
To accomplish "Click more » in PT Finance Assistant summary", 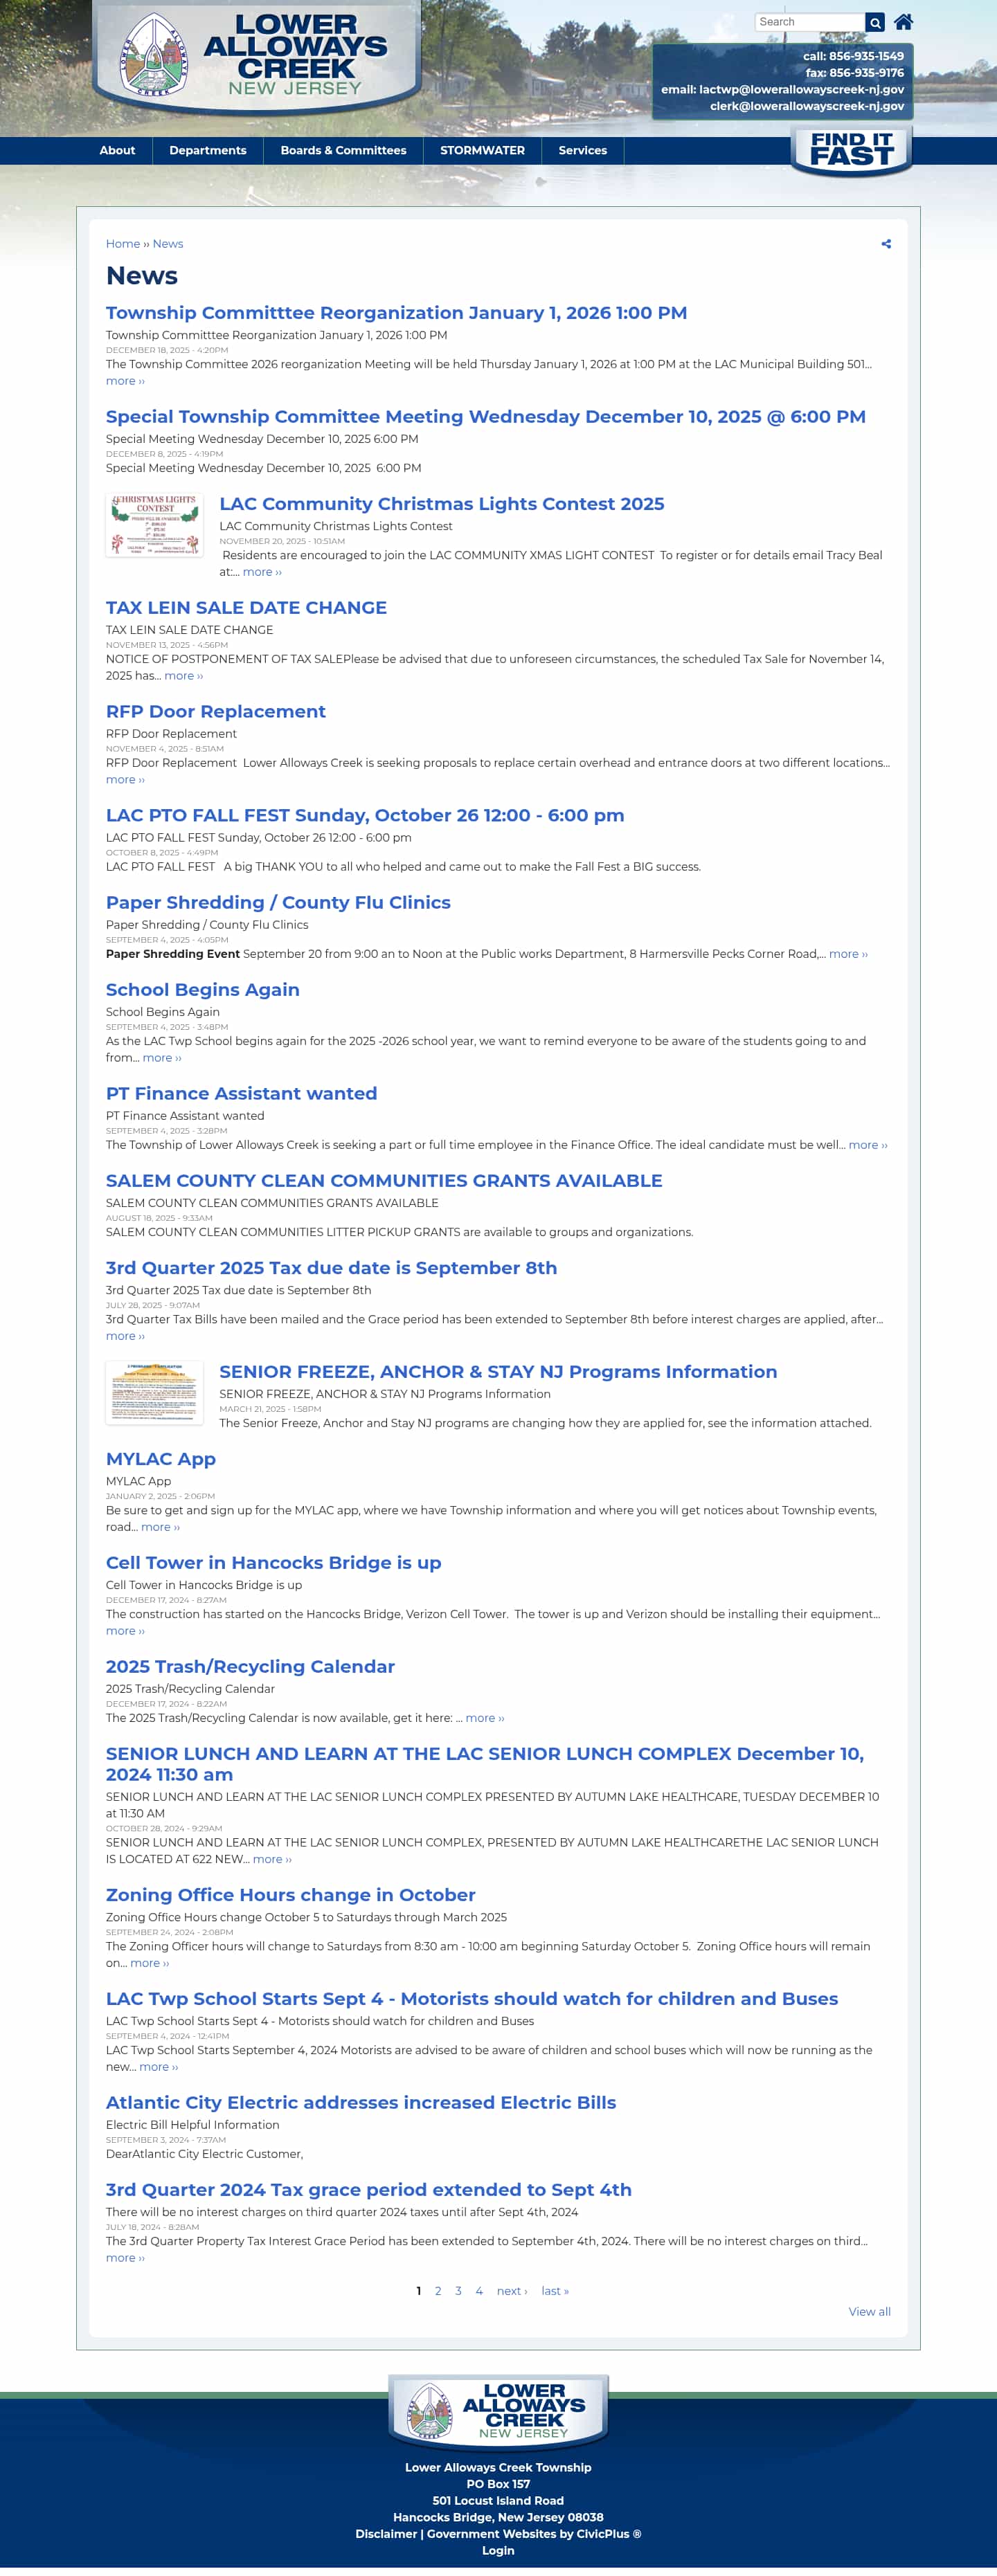I will pos(868,1145).
